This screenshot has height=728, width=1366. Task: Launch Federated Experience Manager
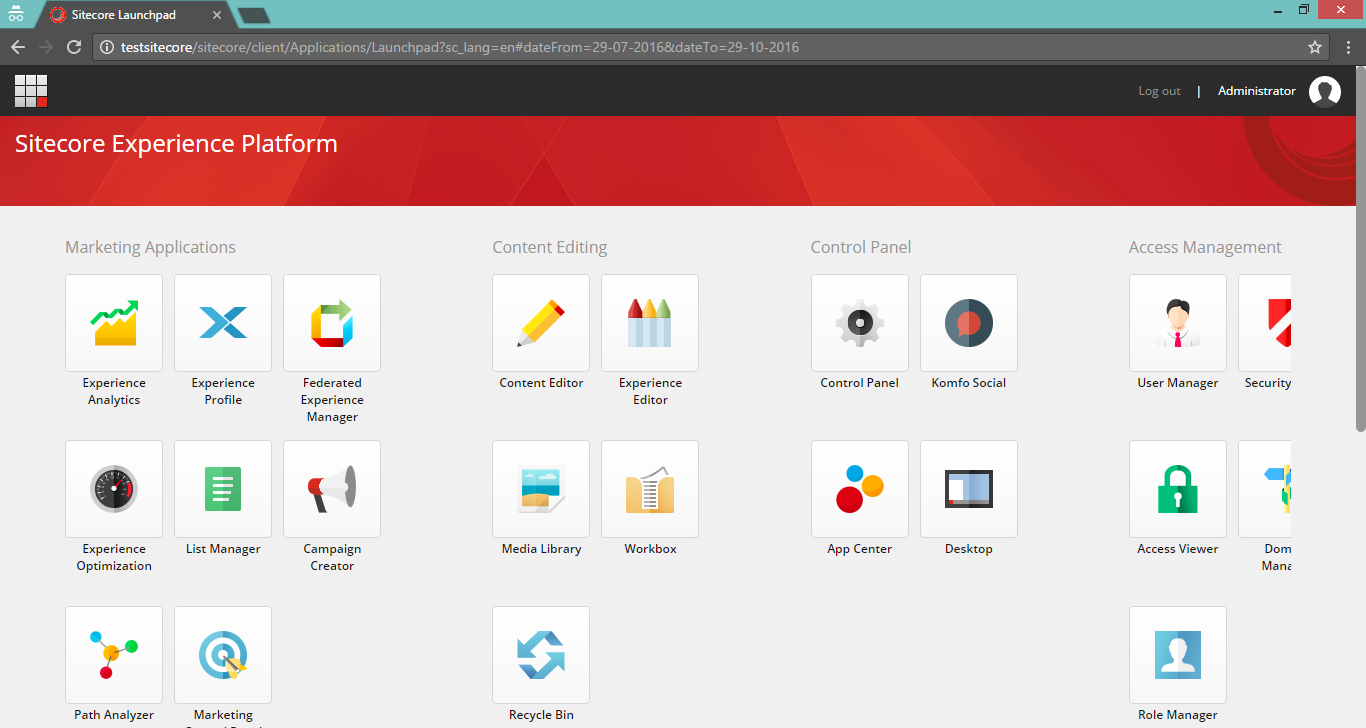332,323
